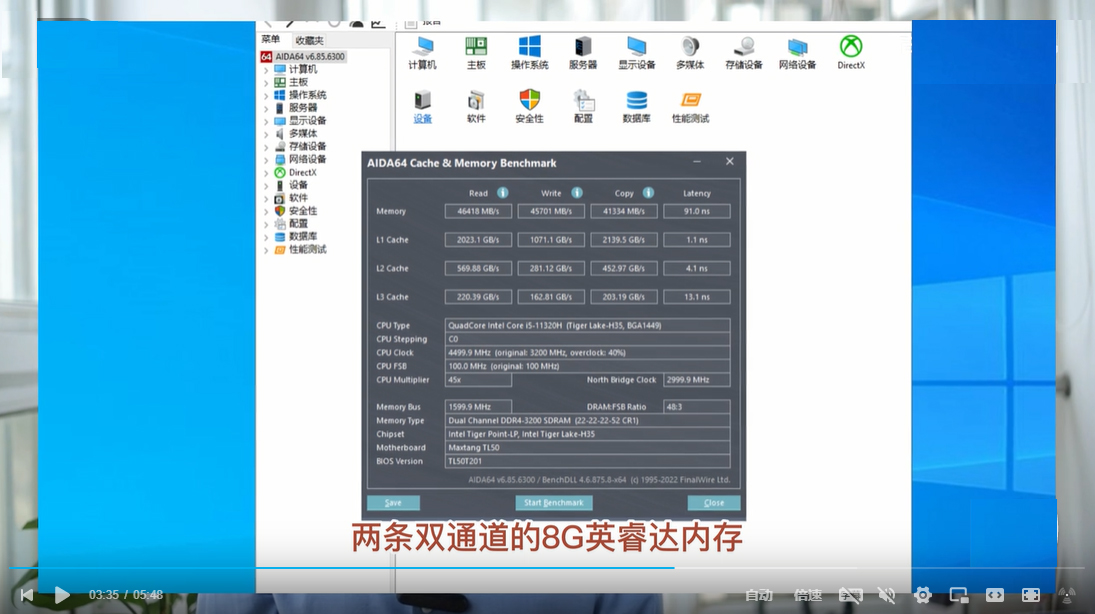This screenshot has height=614, width=1095.
Task: Expand the 存储设备 node in the sidebar tree
Action: (x=266, y=147)
